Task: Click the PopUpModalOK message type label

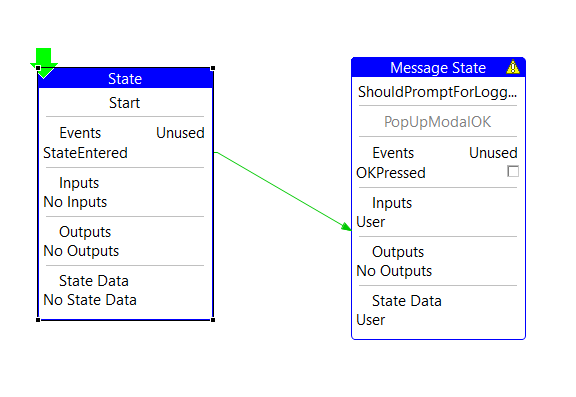Action: (438, 122)
